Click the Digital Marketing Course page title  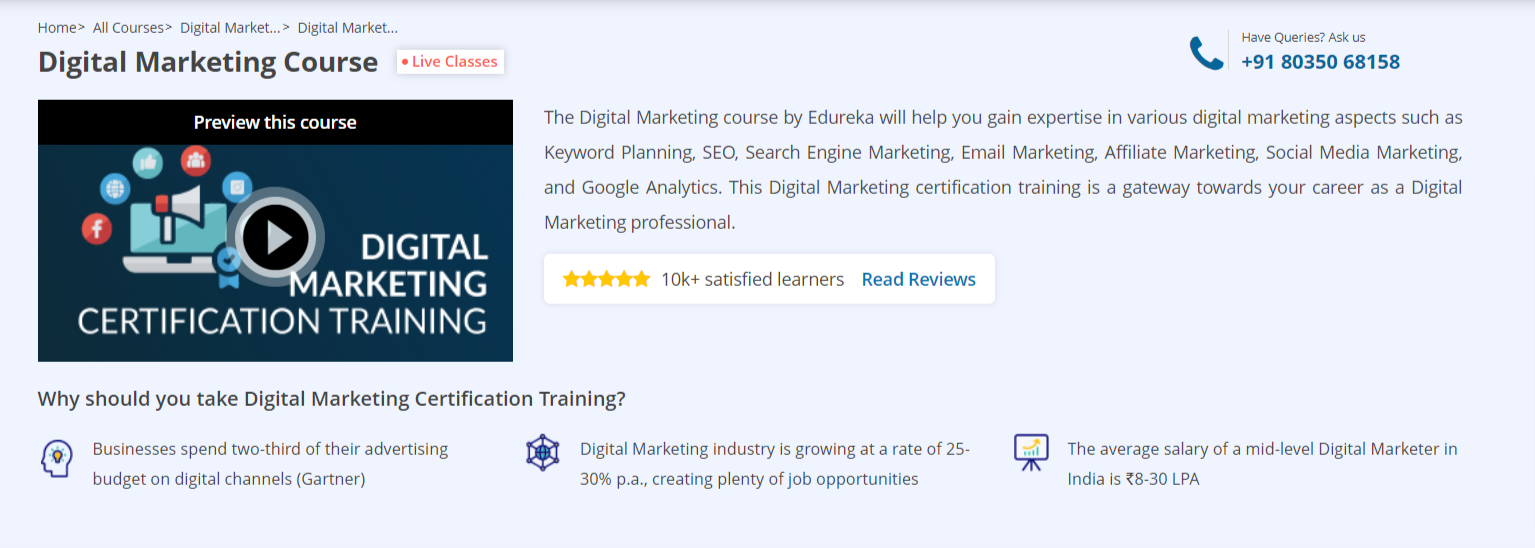click(x=208, y=62)
